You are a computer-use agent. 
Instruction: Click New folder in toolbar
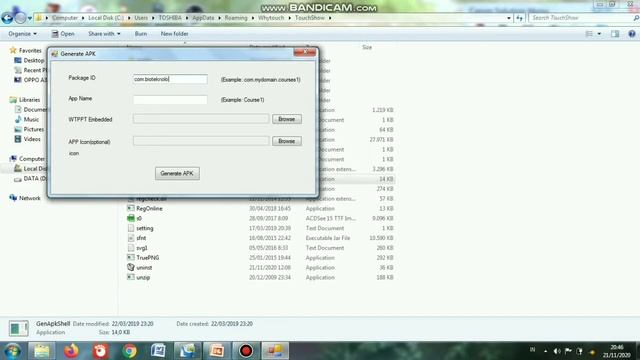coord(174,34)
